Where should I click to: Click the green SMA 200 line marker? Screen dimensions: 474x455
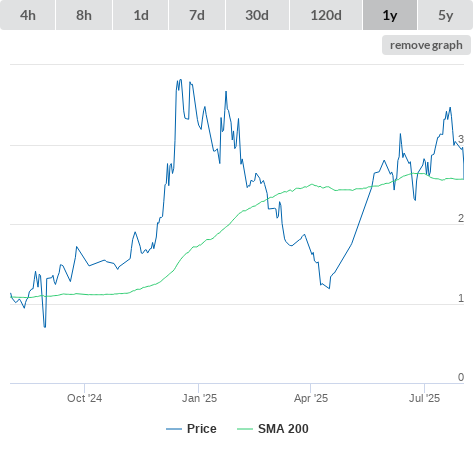click(x=245, y=429)
